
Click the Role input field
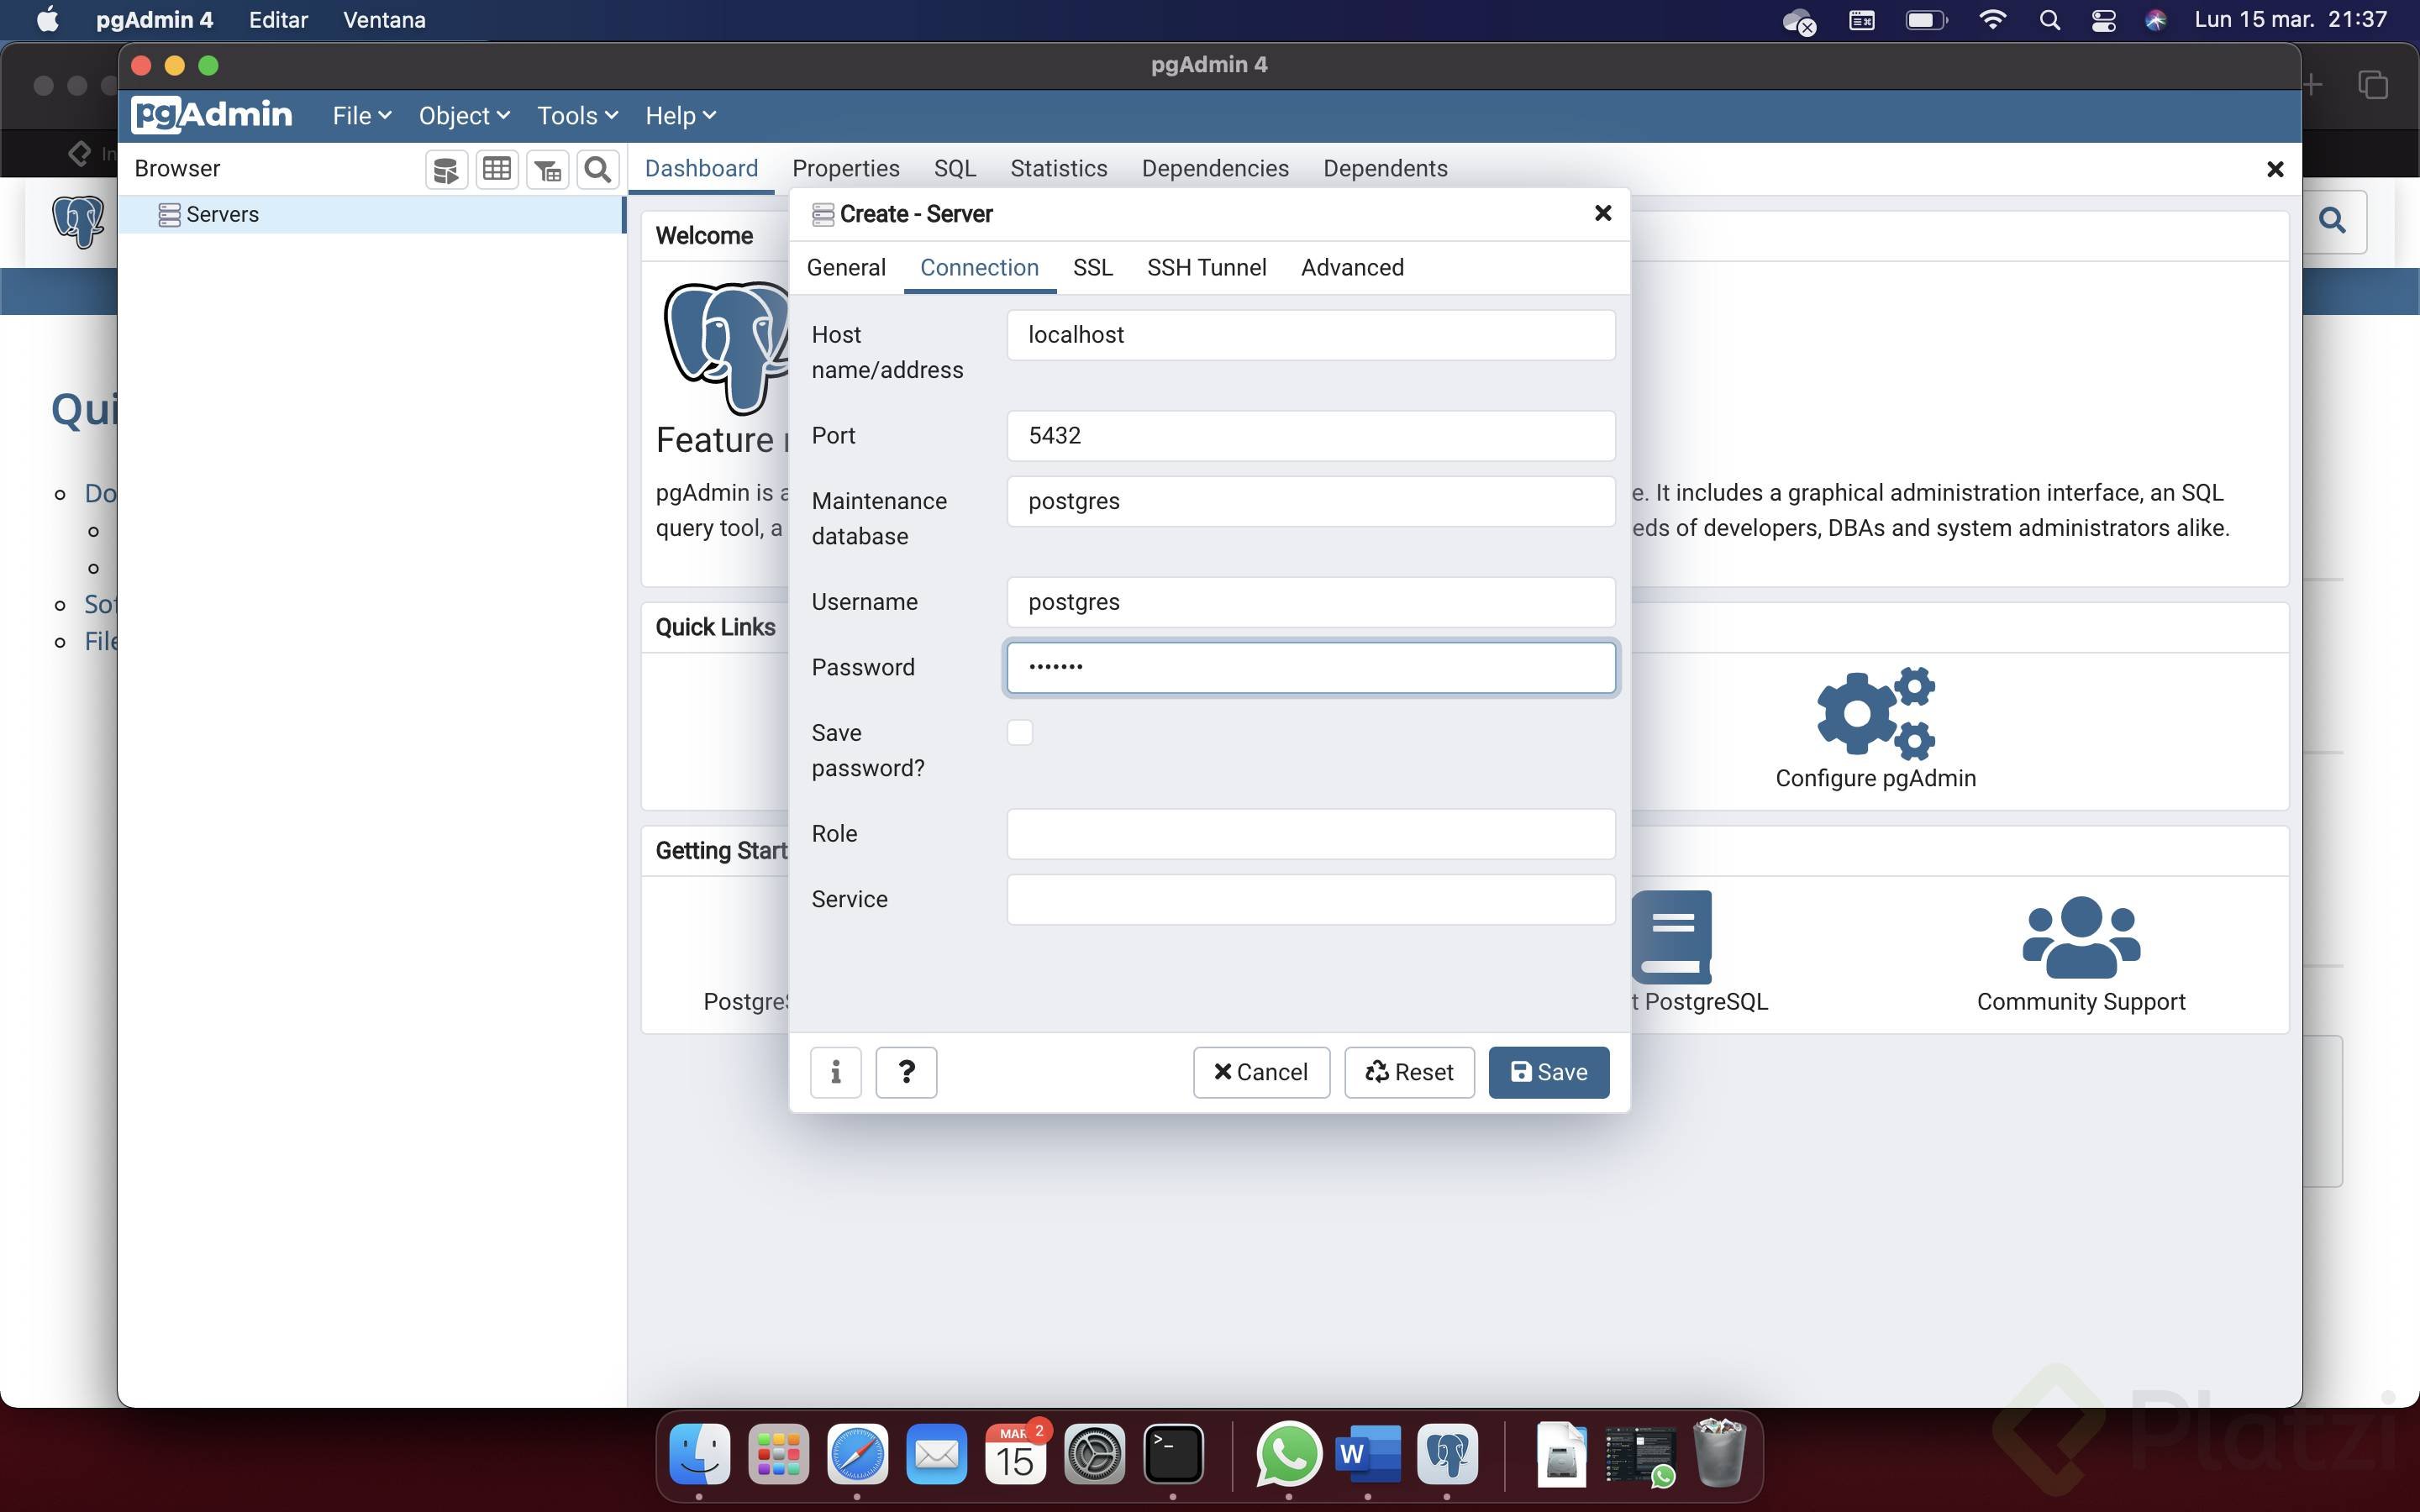tap(1310, 834)
